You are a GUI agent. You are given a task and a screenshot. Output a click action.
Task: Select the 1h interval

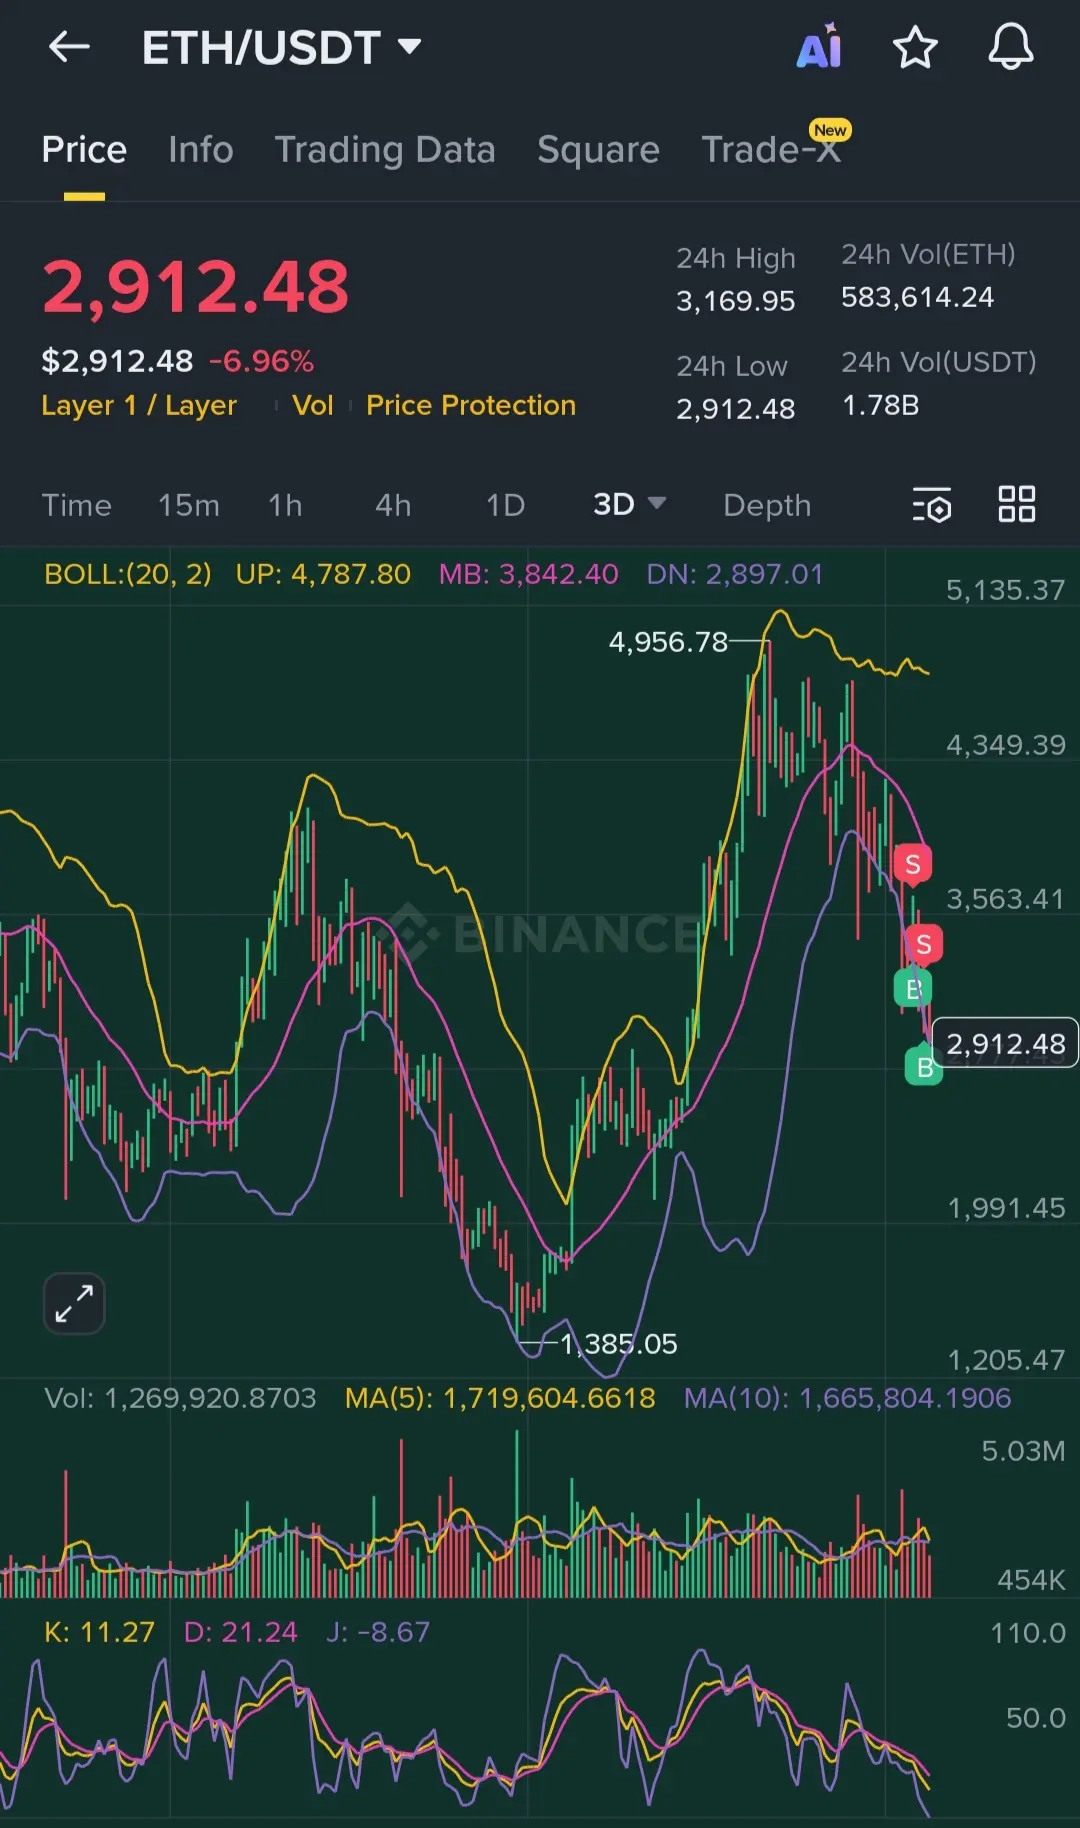pos(285,505)
